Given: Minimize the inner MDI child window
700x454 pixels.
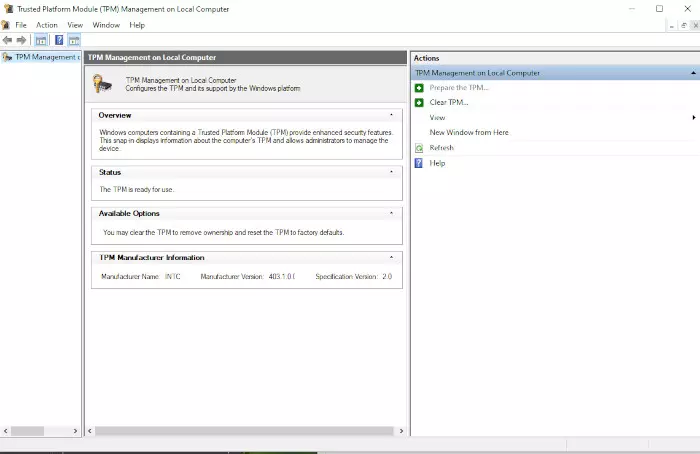Looking at the screenshot, I should click(x=671, y=26).
